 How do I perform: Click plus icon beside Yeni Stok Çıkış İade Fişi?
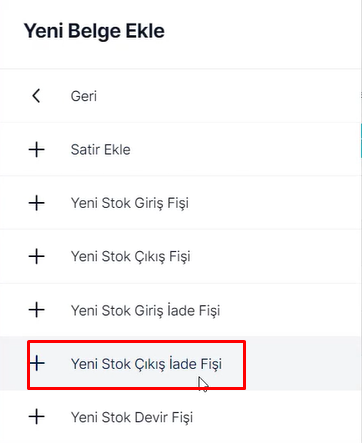click(37, 363)
